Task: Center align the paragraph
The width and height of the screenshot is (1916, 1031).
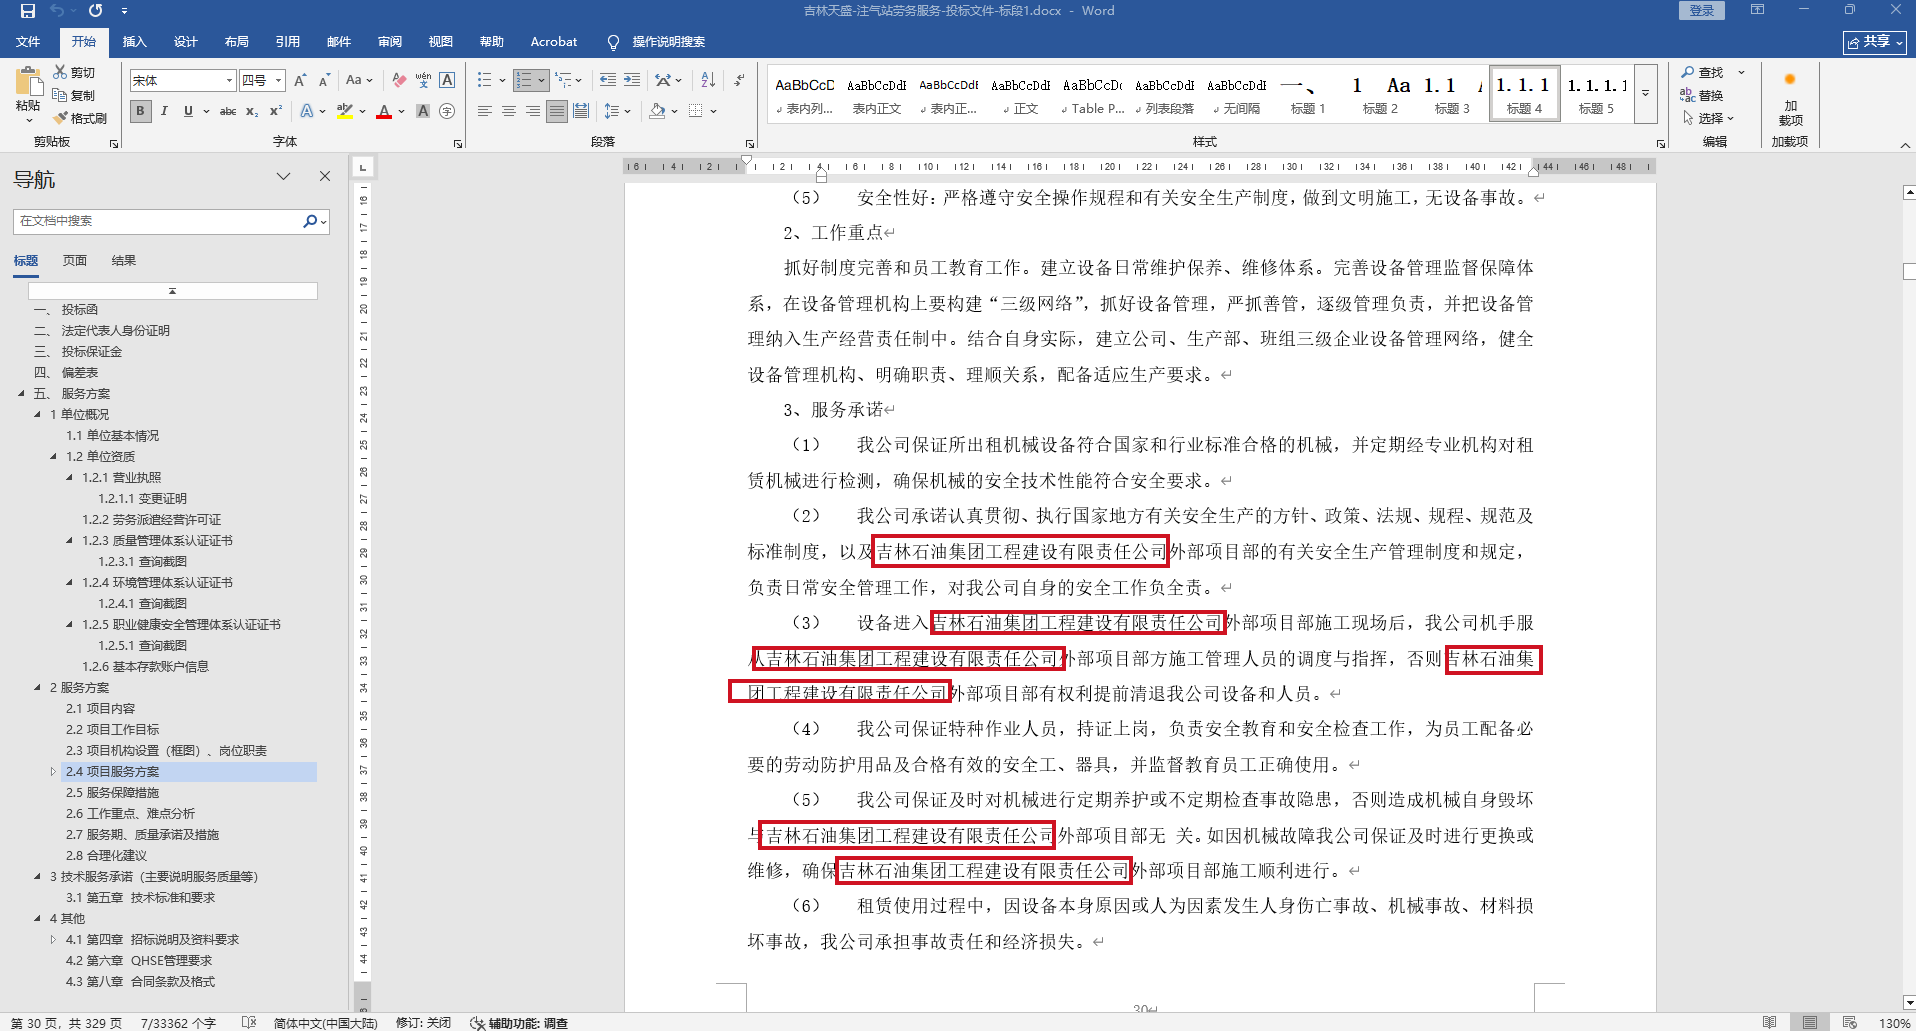Action: pyautogui.click(x=509, y=111)
